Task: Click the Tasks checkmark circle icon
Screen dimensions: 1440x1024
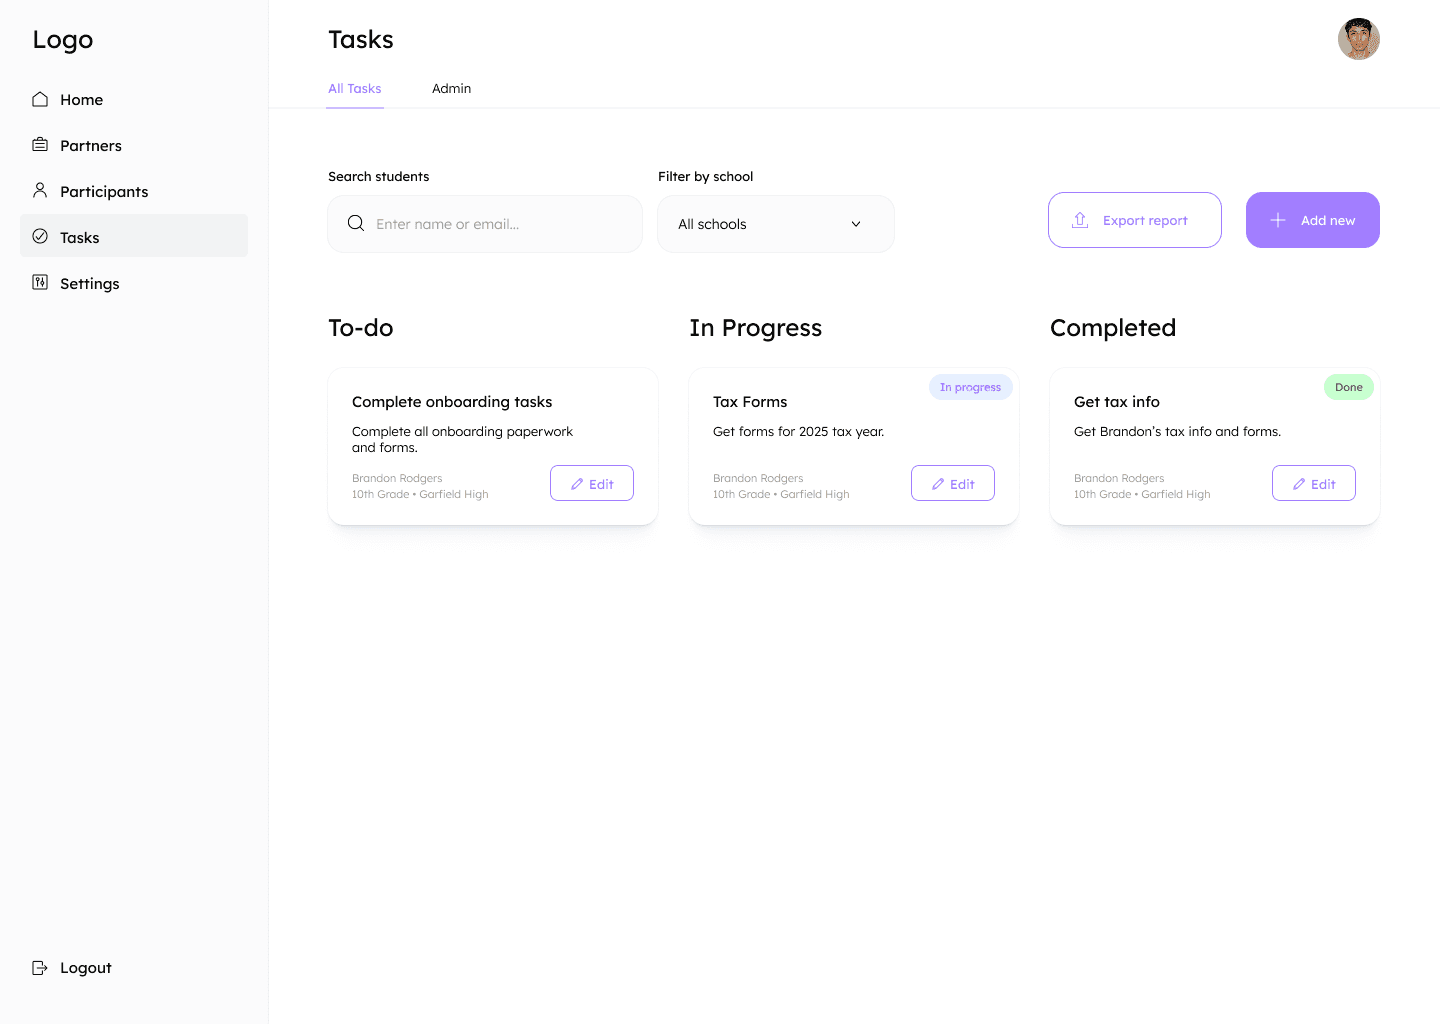Action: [x=40, y=237]
